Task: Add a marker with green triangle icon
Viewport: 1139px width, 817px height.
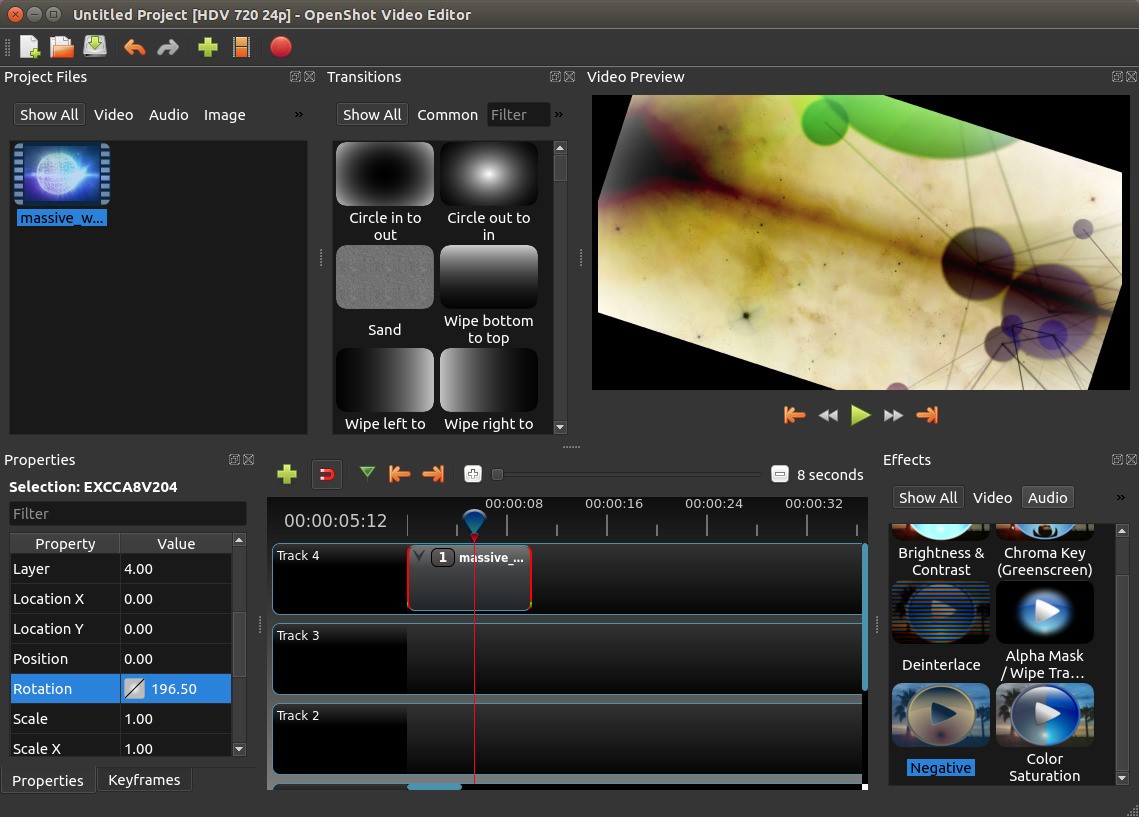Action: pyautogui.click(x=367, y=473)
